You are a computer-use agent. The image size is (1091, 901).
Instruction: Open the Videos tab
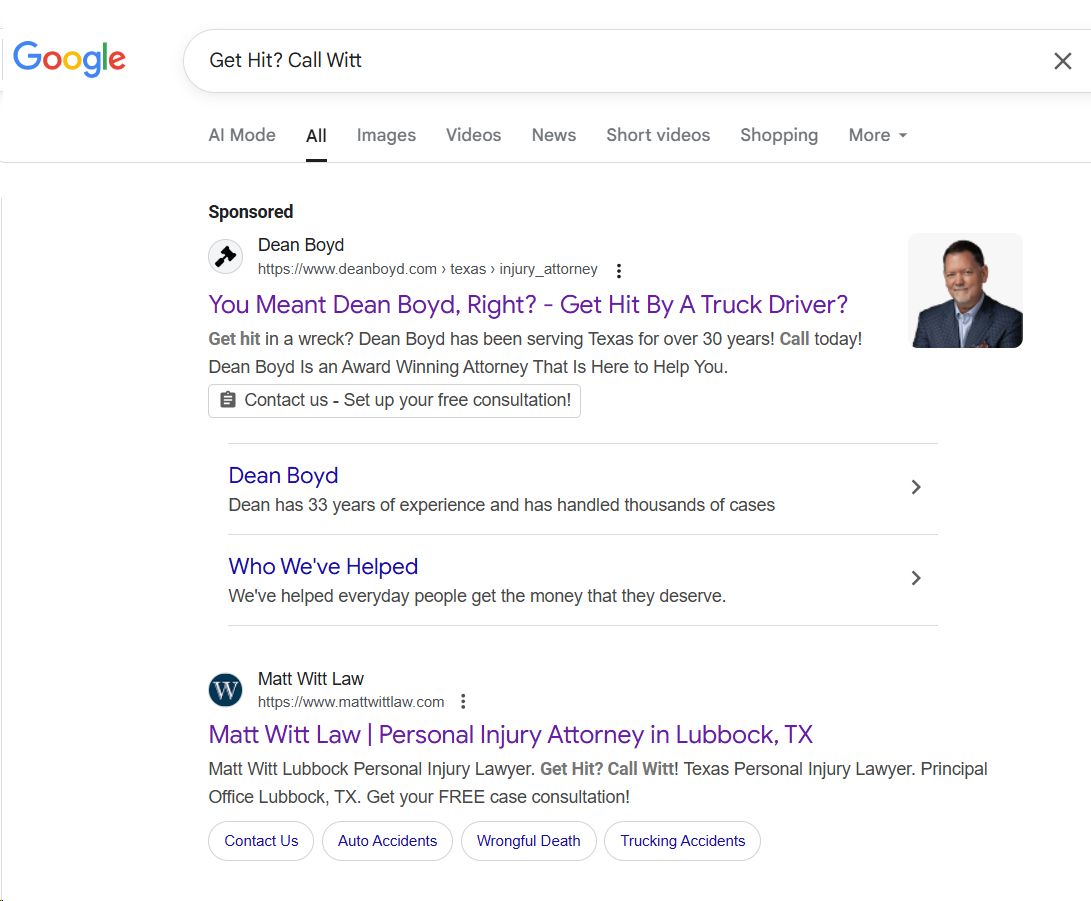[x=473, y=135]
